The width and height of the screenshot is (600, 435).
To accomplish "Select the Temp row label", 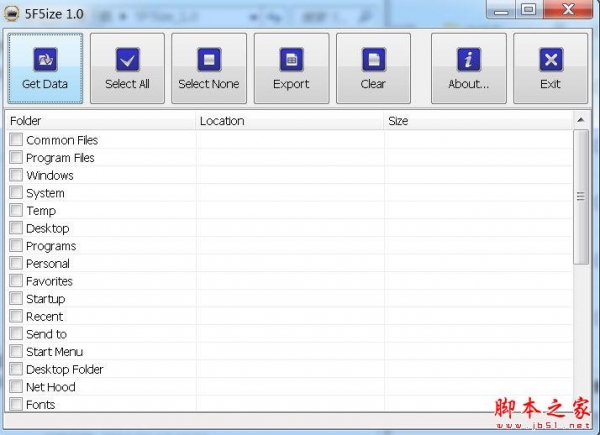I will pyautogui.click(x=41, y=211).
